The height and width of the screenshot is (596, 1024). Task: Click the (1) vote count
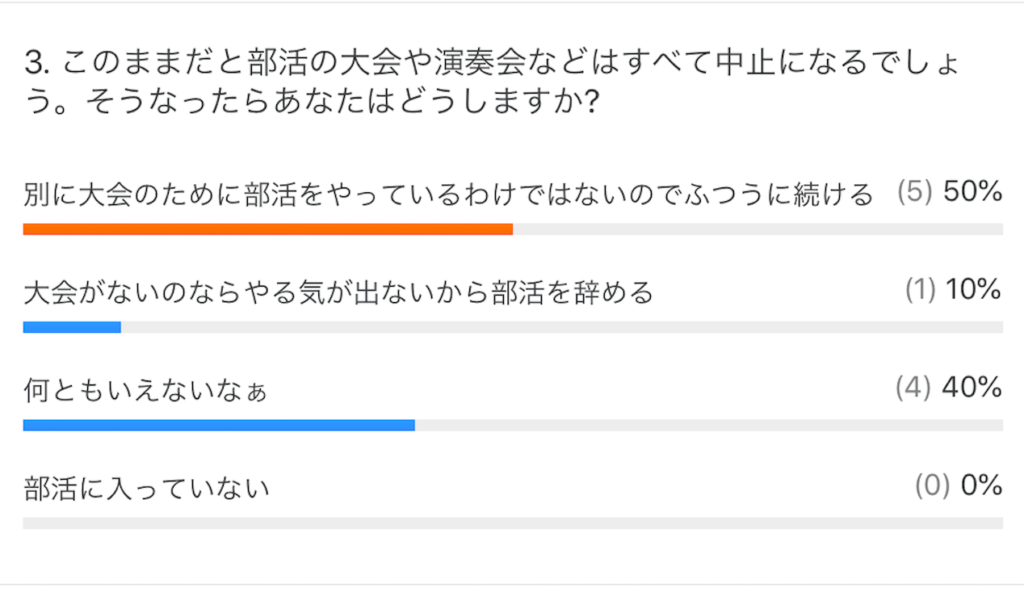click(920, 291)
